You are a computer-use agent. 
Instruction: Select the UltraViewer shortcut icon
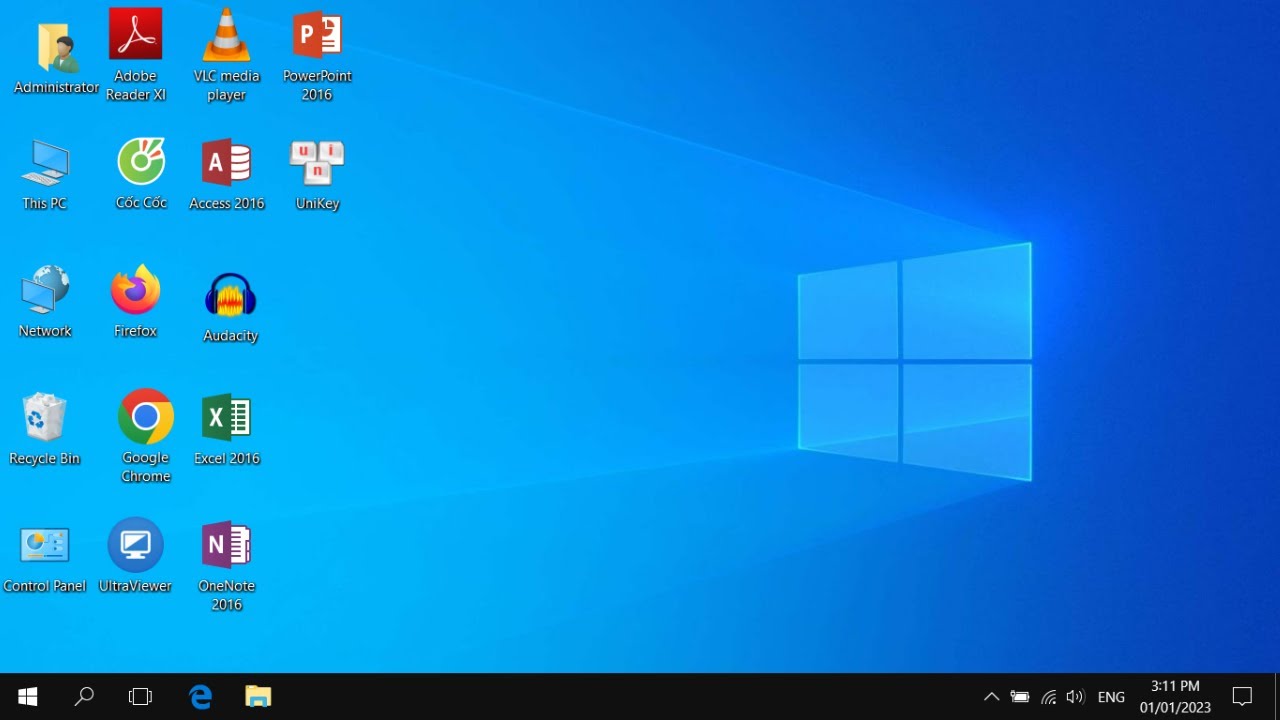[135, 545]
